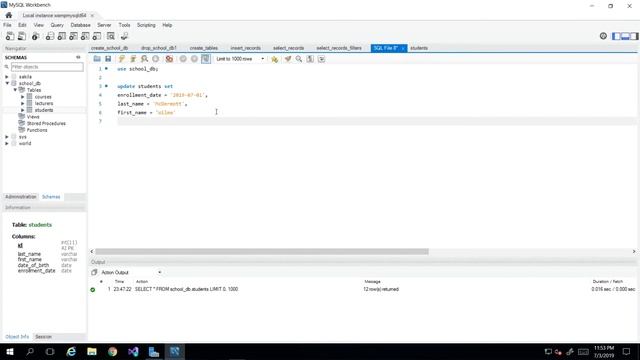The image size is (640, 360).
Task: Rollback the current transaction
Action: pyautogui.click(x=194, y=59)
